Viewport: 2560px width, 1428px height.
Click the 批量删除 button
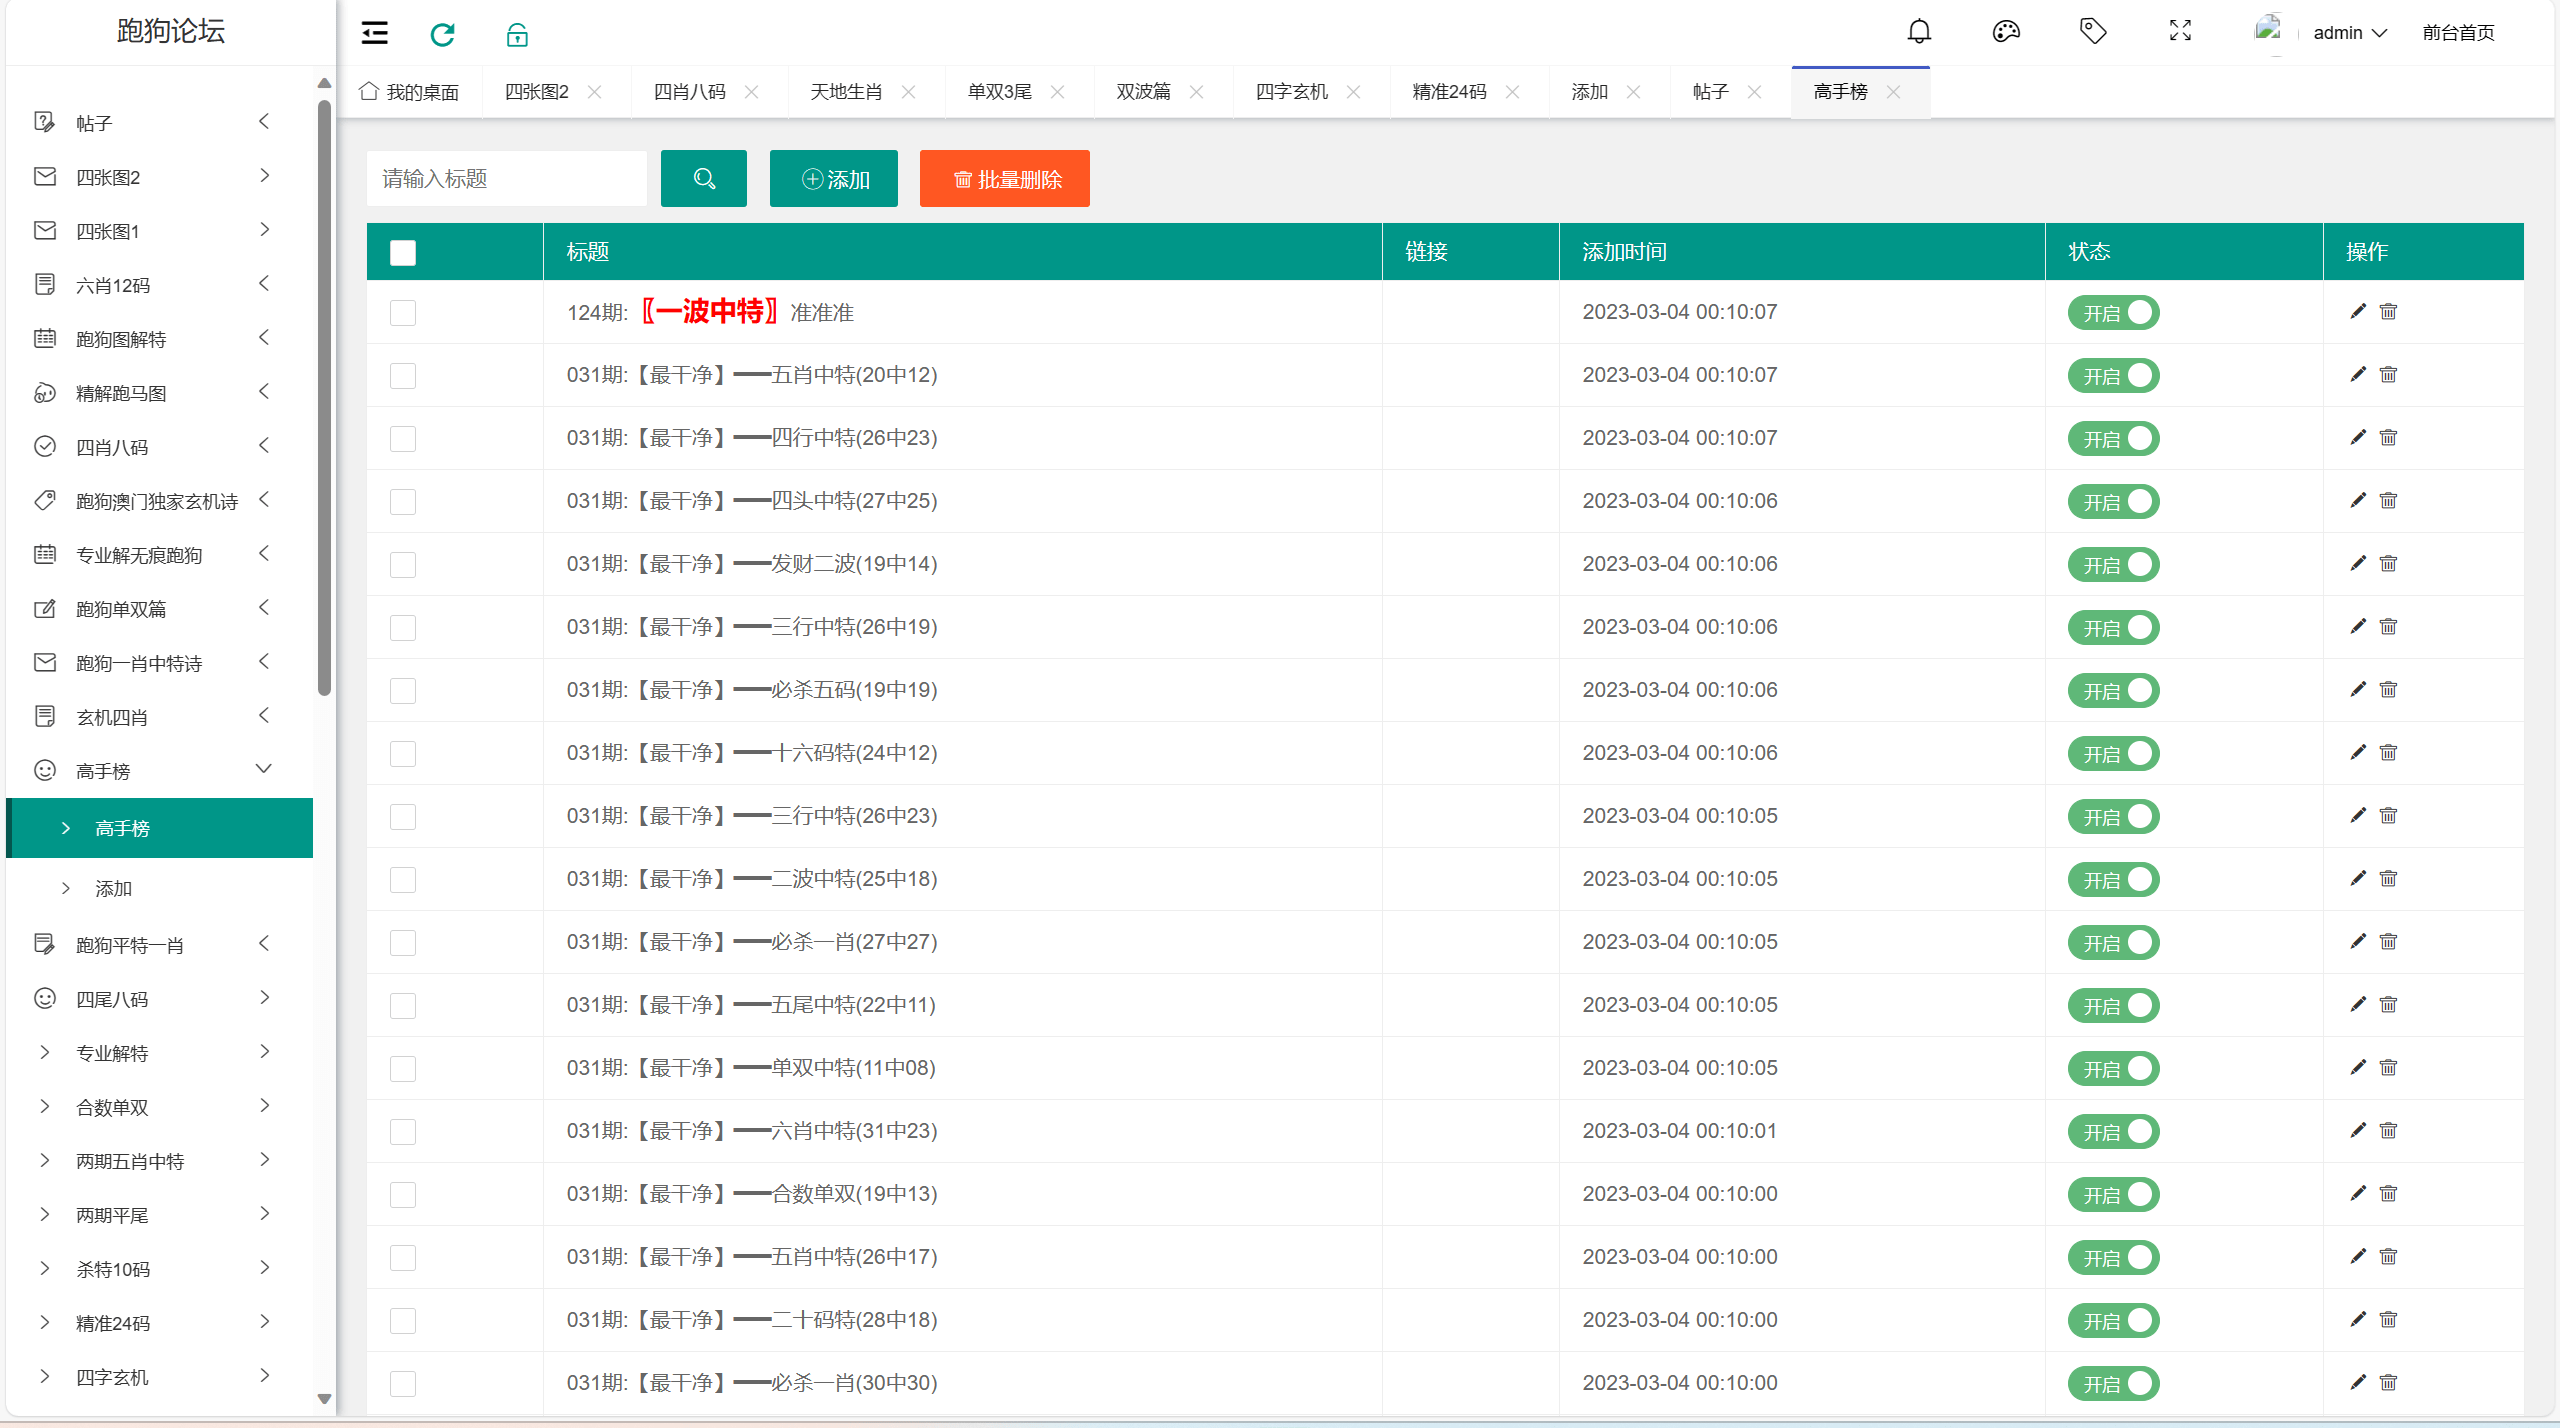tap(1004, 179)
